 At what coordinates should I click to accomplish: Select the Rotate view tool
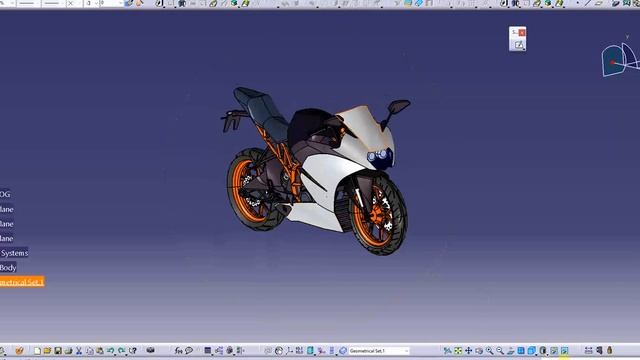479,351
